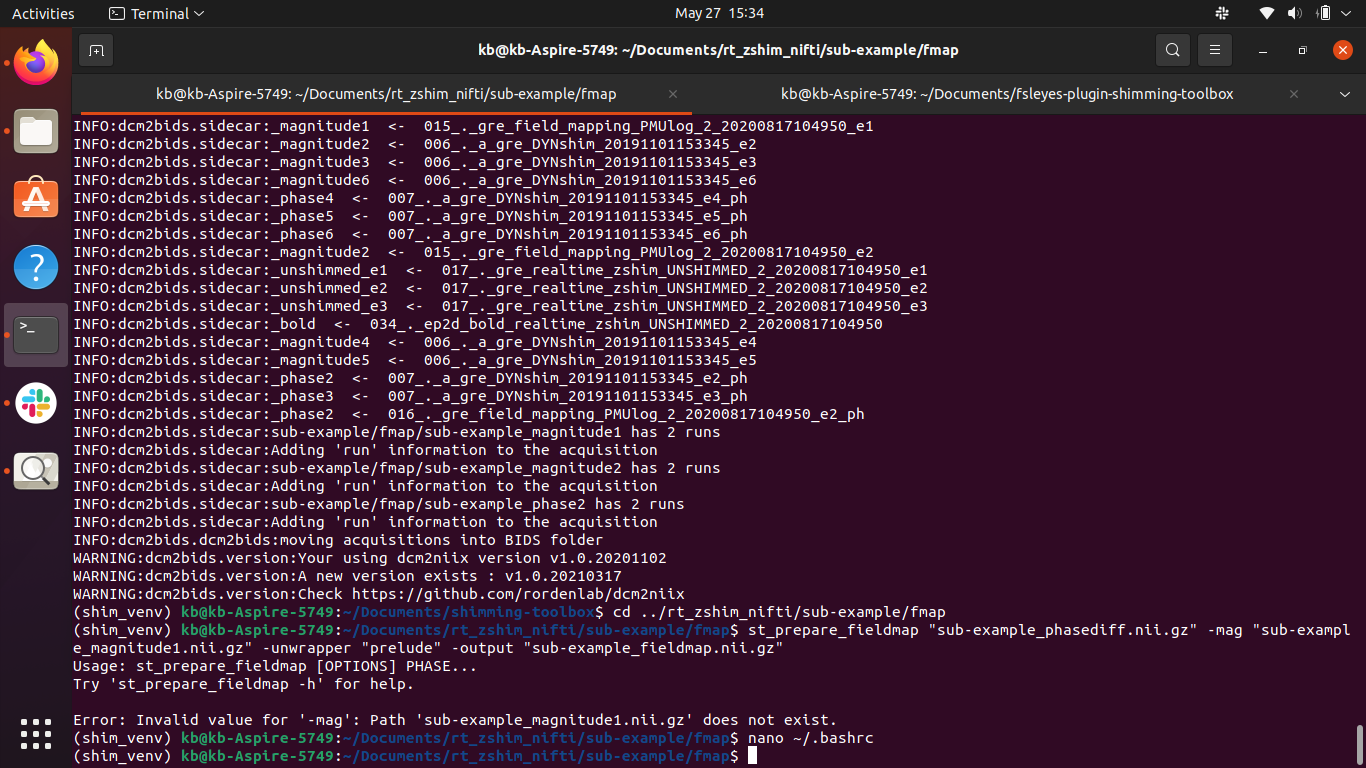
Task: Click the 'cd ../rt_zshim_nifti/sub-example/fmap' command
Action: tap(779, 612)
